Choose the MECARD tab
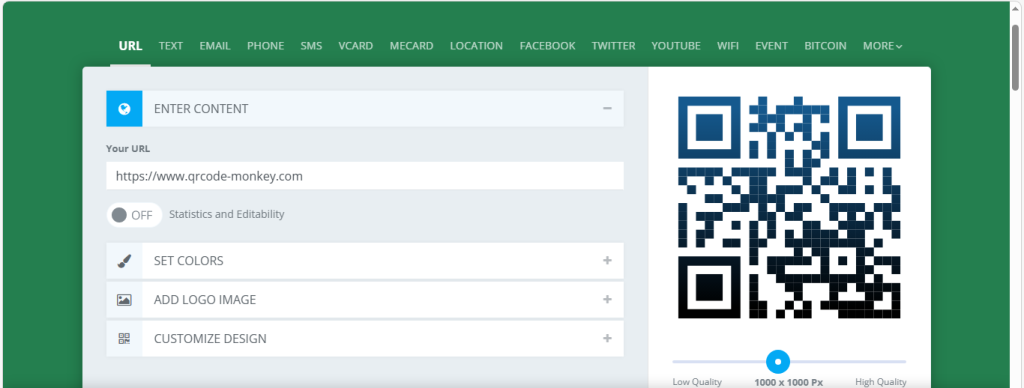Viewport: 1024px width, 388px height. pos(411,46)
